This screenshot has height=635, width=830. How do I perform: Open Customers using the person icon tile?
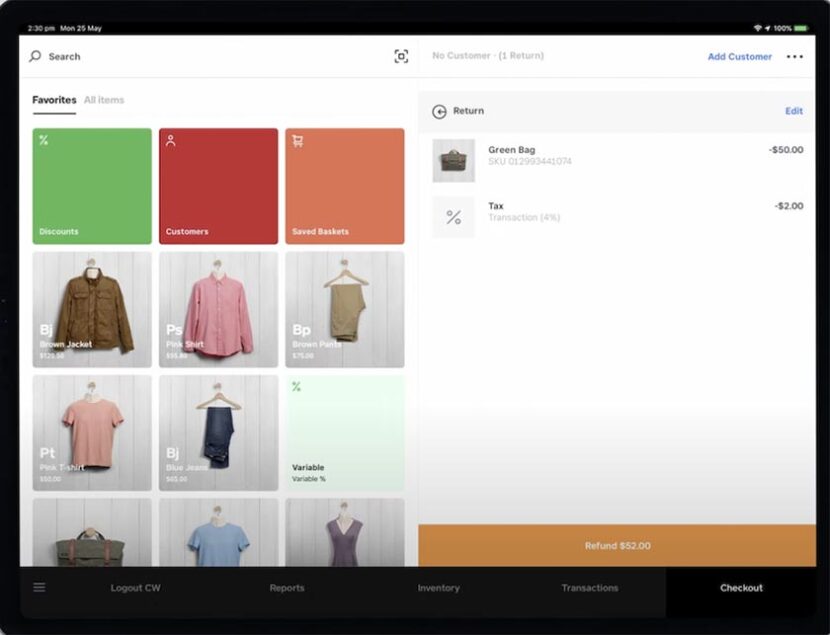[172, 141]
